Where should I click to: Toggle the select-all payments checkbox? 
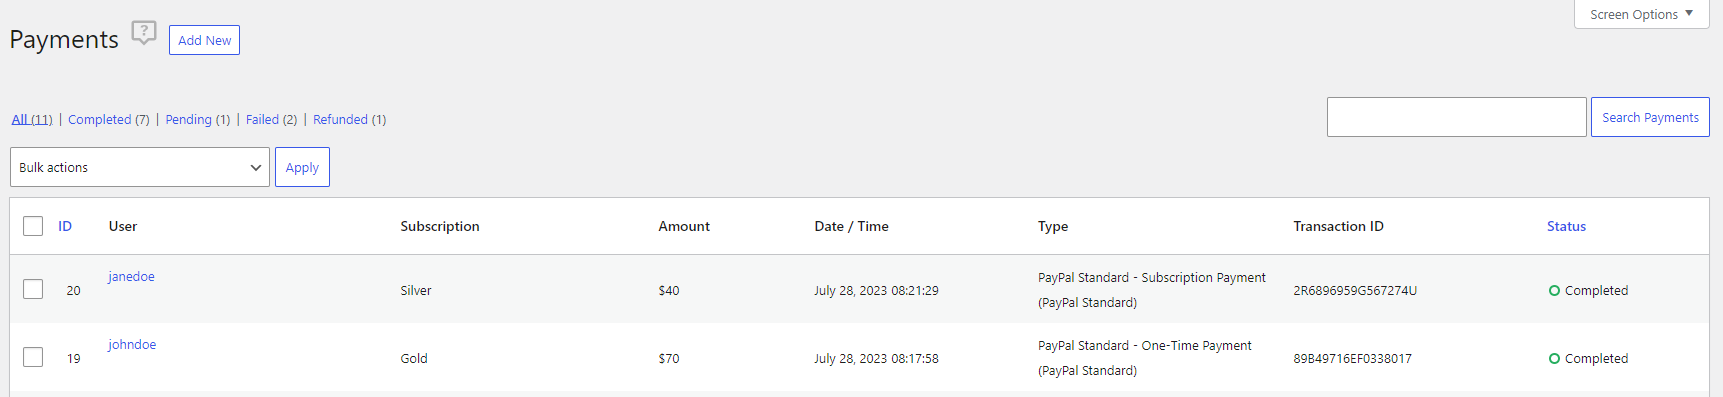[33, 226]
